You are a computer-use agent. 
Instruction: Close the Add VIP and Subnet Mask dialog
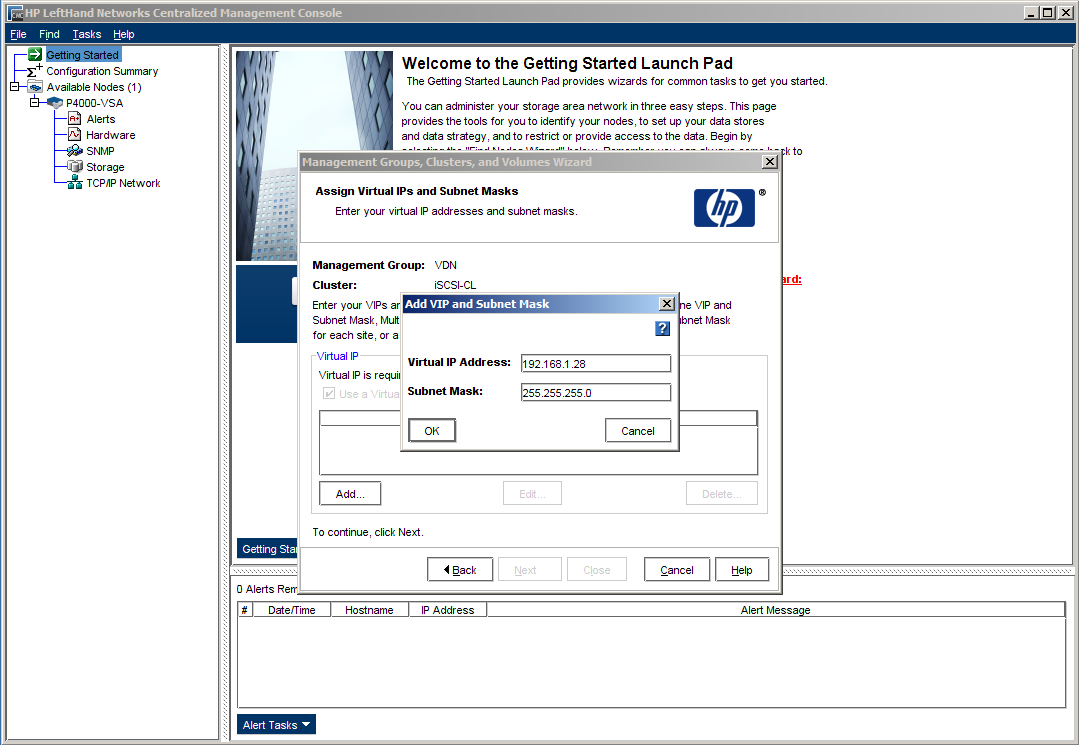(x=667, y=304)
